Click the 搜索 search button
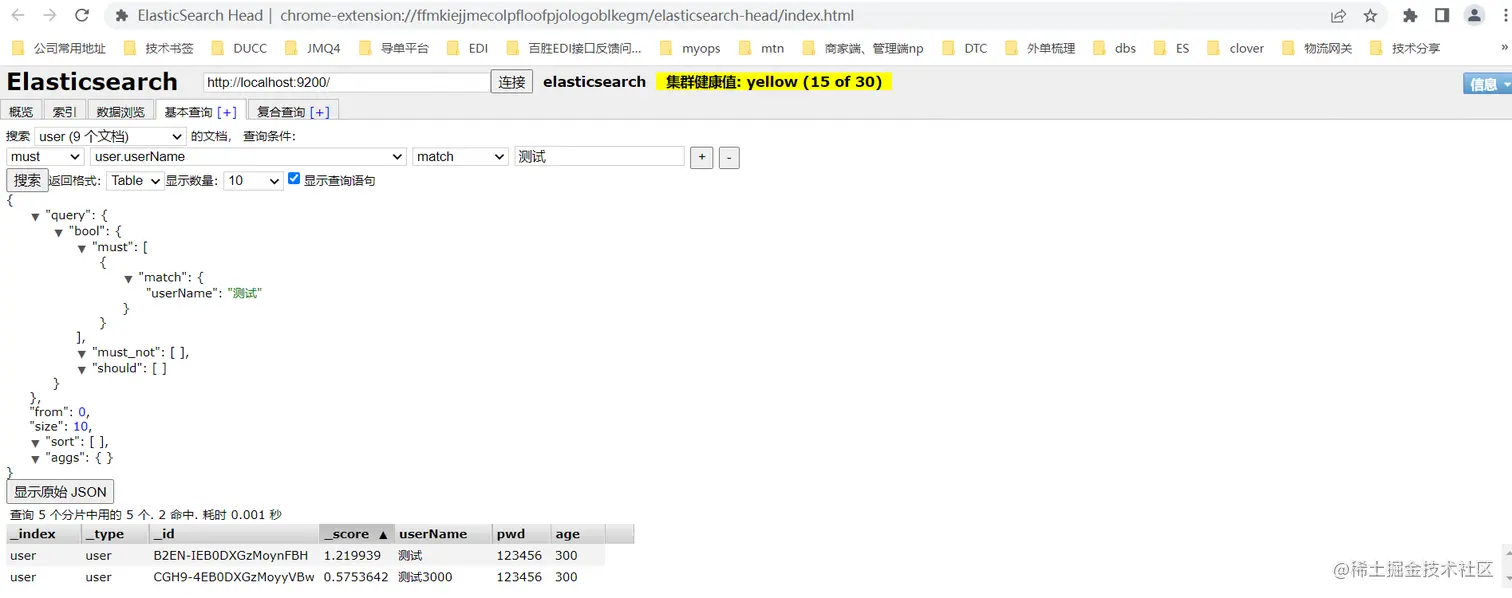 (x=27, y=180)
